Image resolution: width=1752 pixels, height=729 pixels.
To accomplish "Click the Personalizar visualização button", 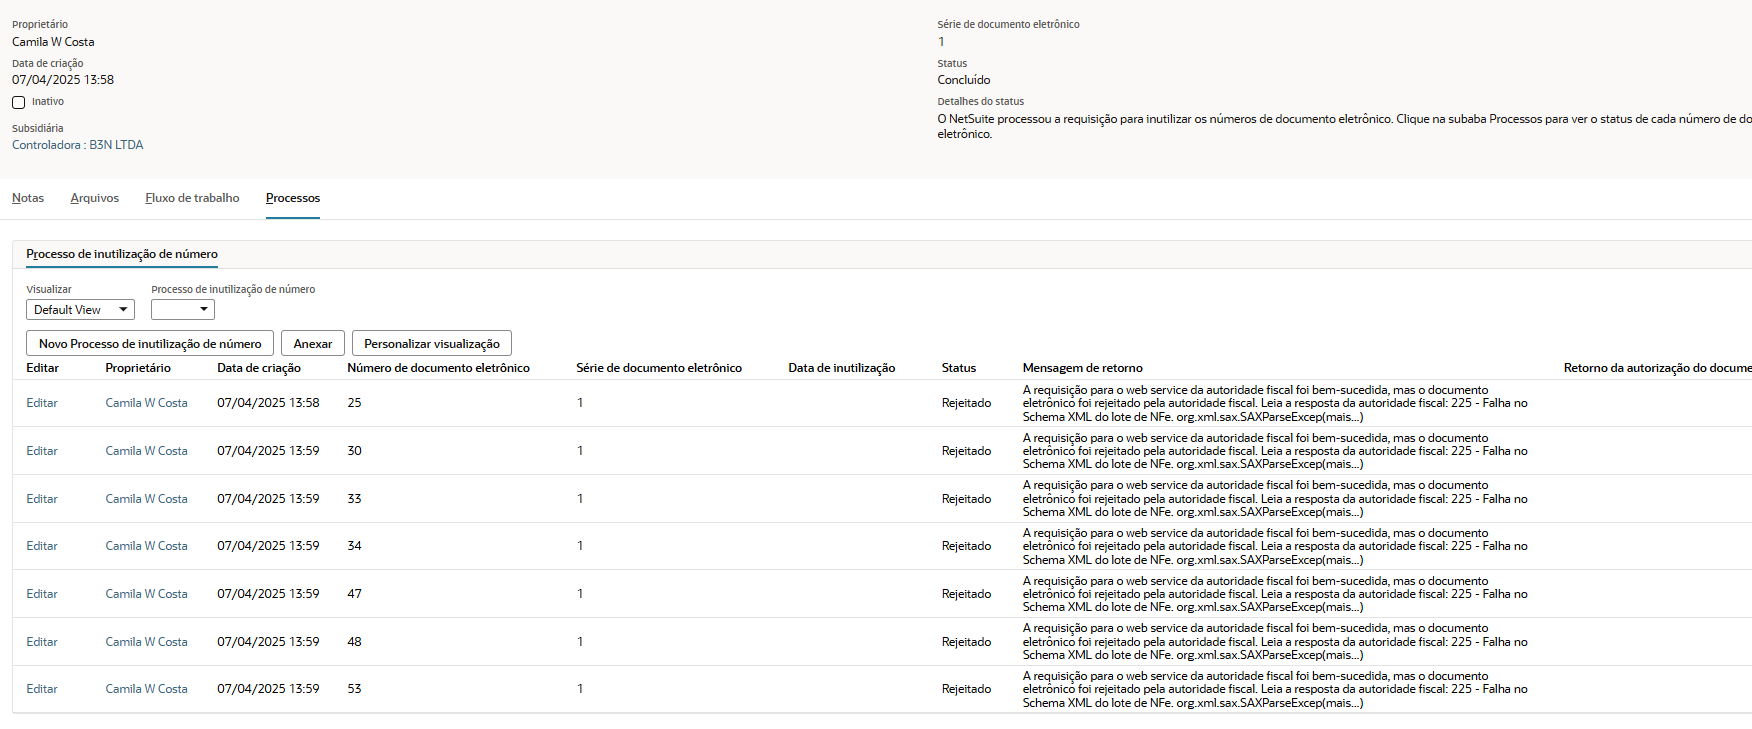I will (432, 343).
